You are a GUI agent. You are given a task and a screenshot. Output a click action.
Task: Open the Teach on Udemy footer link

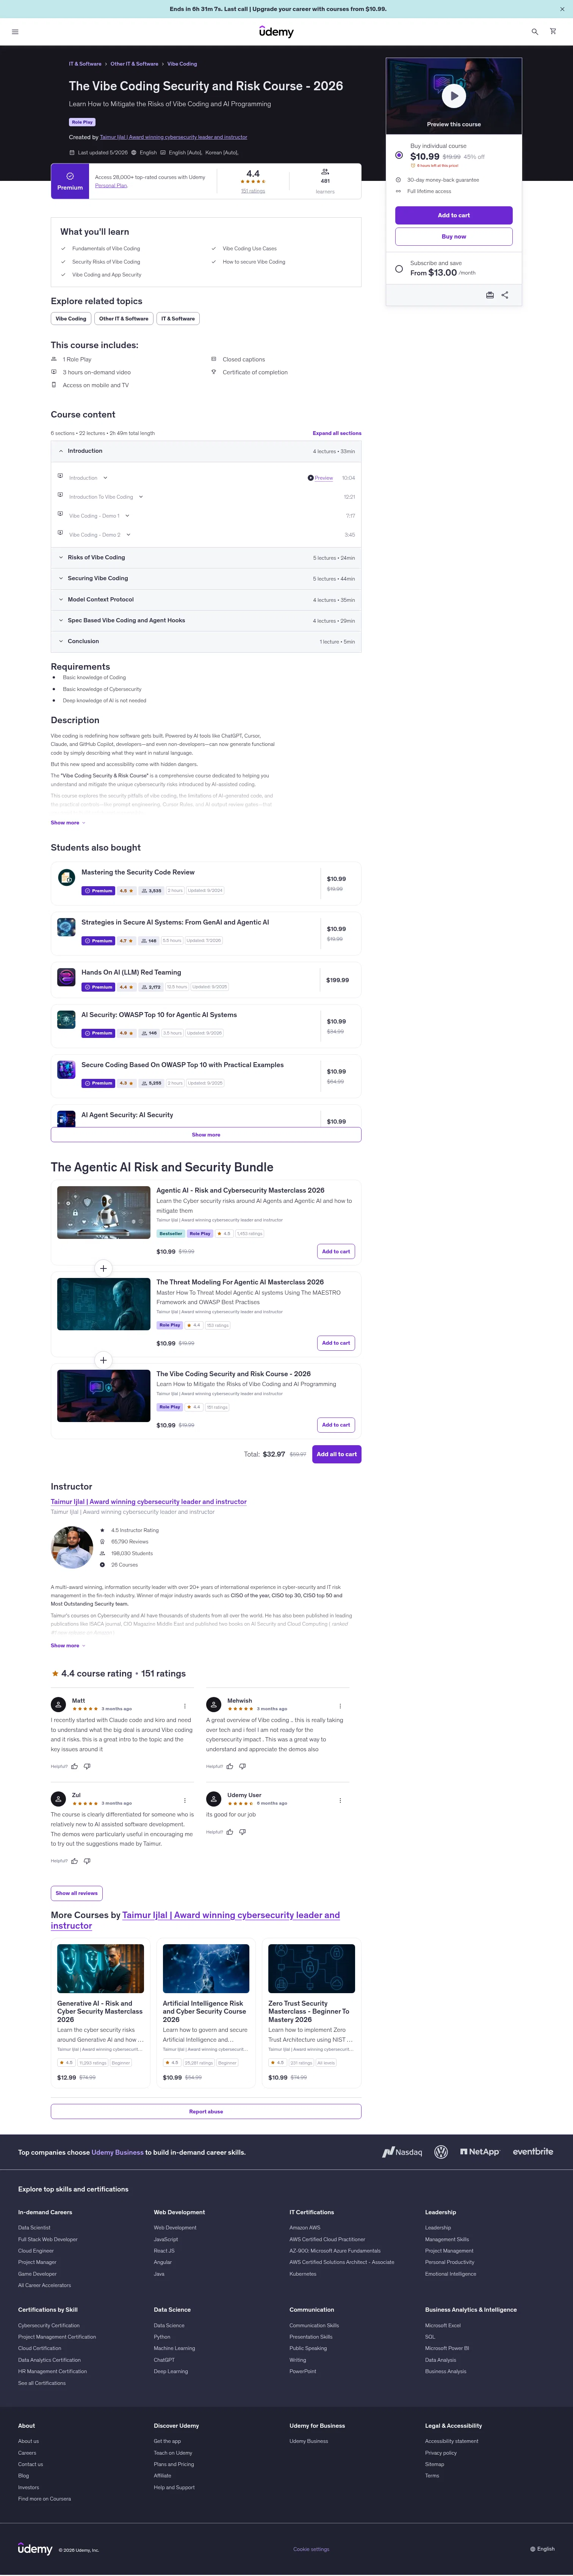(x=173, y=2453)
